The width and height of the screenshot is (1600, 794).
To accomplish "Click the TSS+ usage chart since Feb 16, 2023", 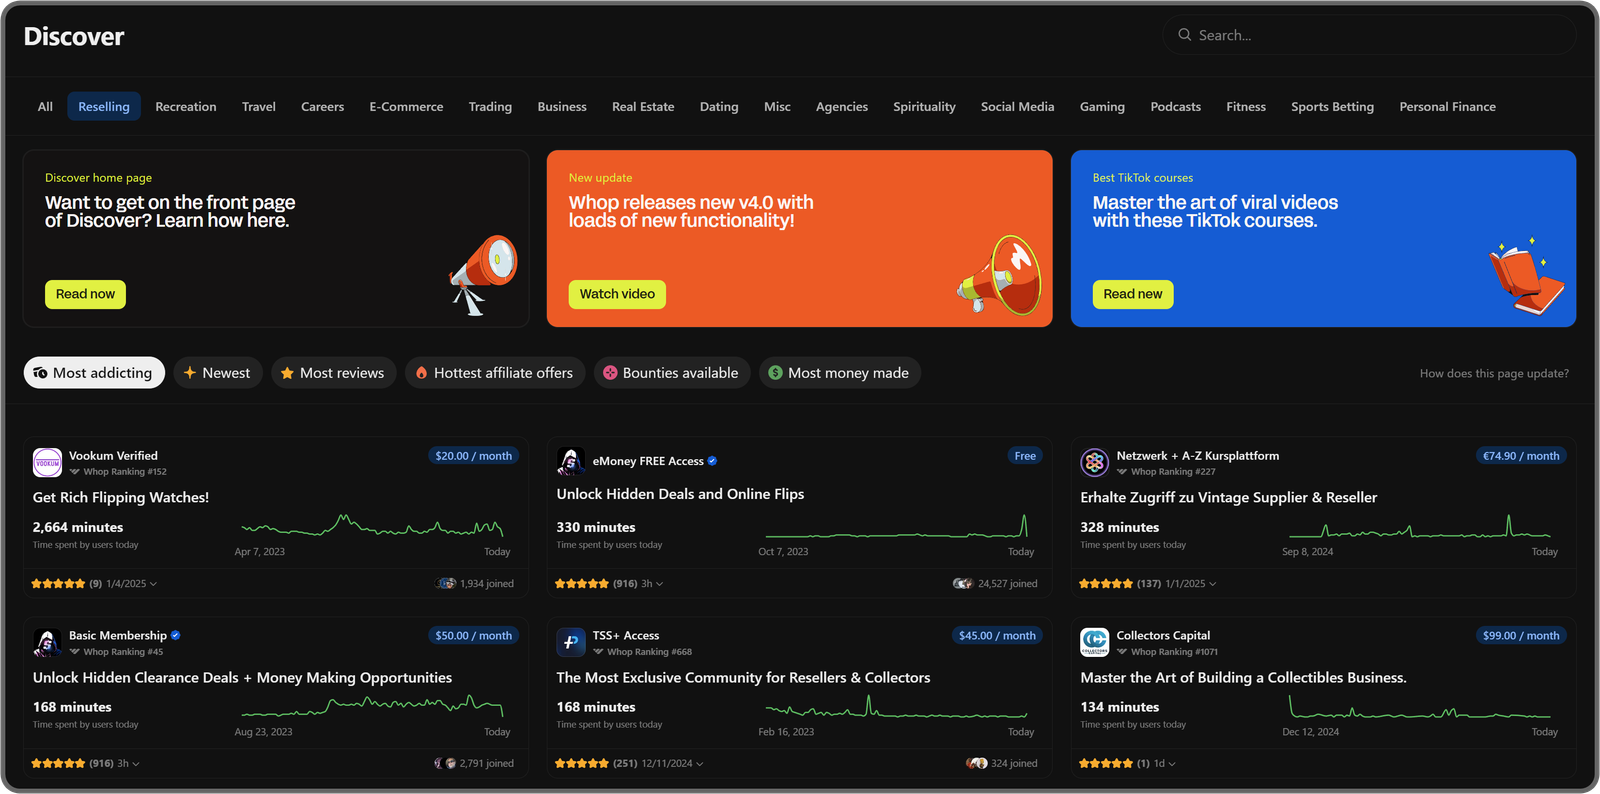I will tap(896, 708).
